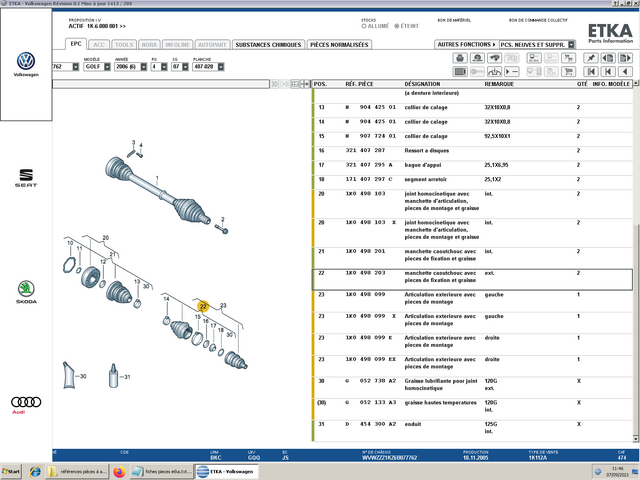
Task: Click the fit-illustration icon above diagram
Action: click(x=295, y=84)
